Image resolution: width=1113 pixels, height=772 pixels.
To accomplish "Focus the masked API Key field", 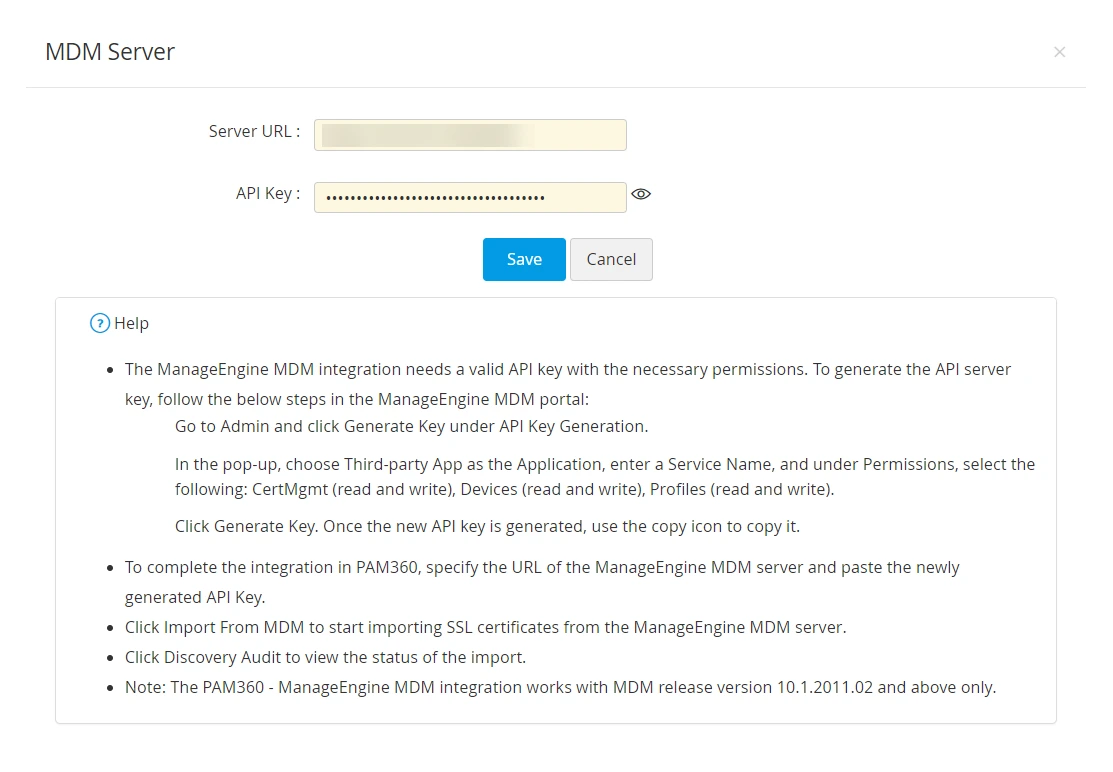I will 470,197.
